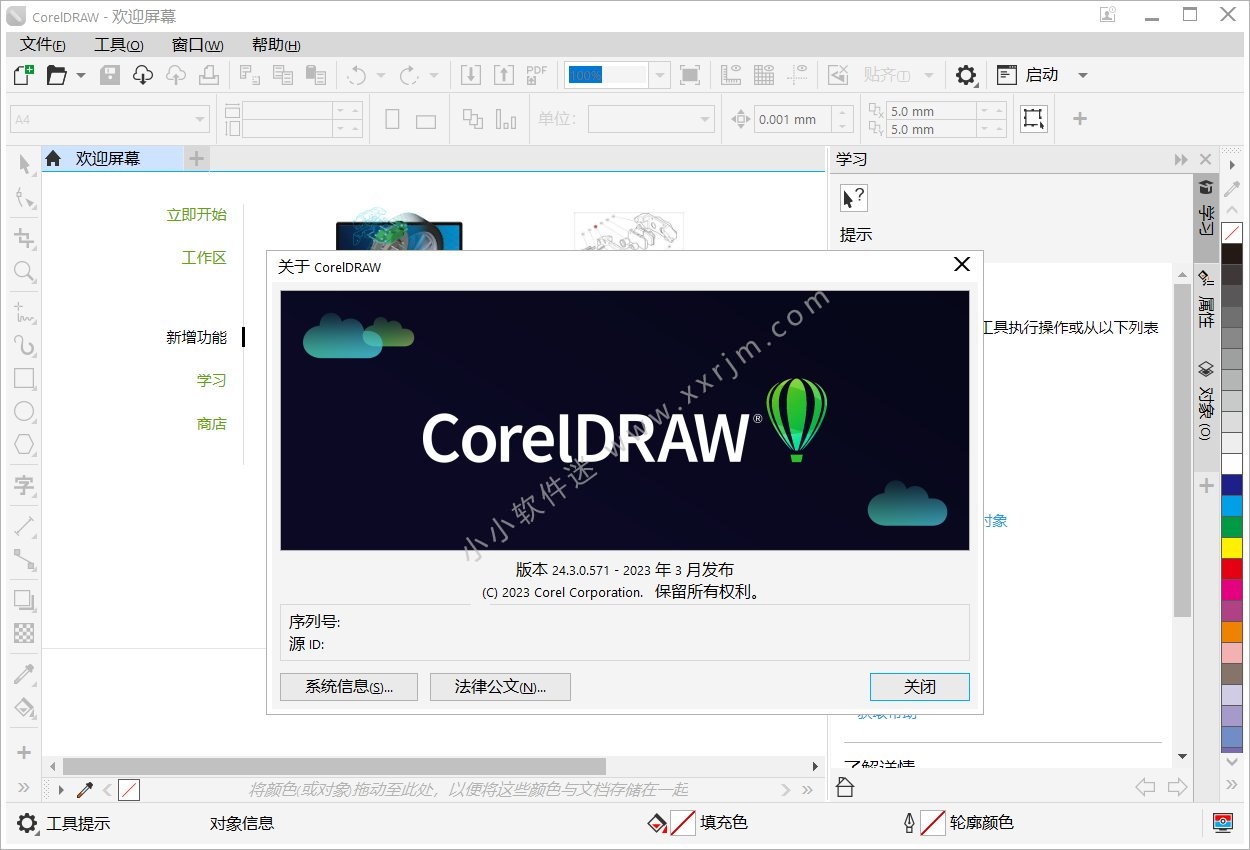Select landscape page orientation
Viewport: 1250px width, 850px height.
coord(426,121)
